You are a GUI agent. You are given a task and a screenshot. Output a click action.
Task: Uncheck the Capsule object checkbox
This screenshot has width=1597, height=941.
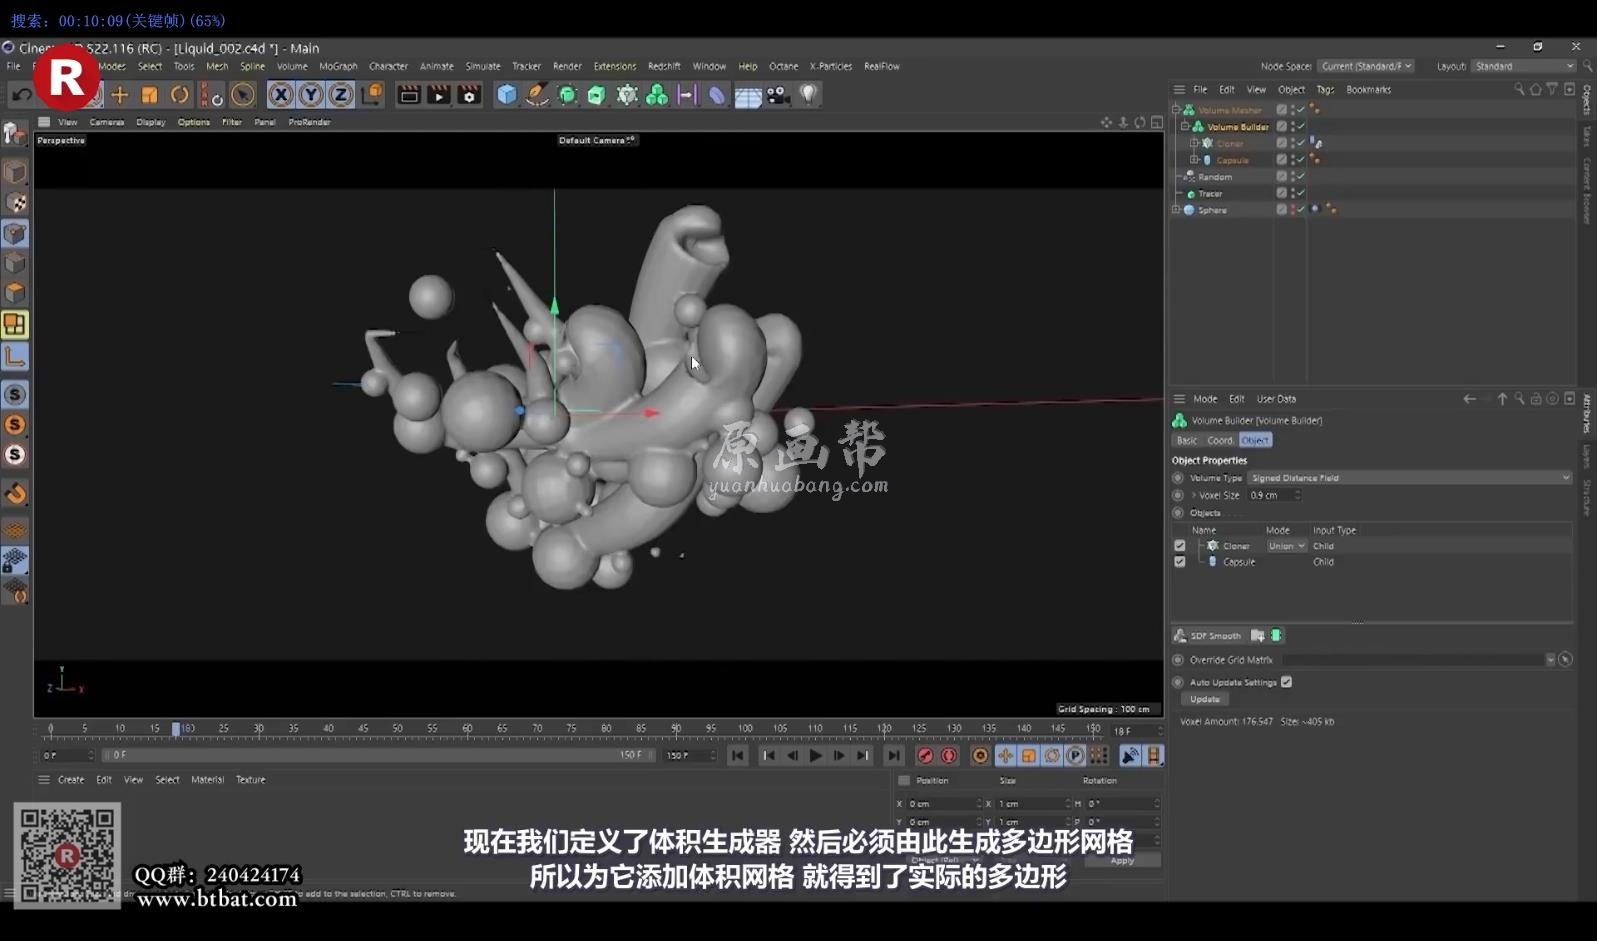click(1180, 562)
